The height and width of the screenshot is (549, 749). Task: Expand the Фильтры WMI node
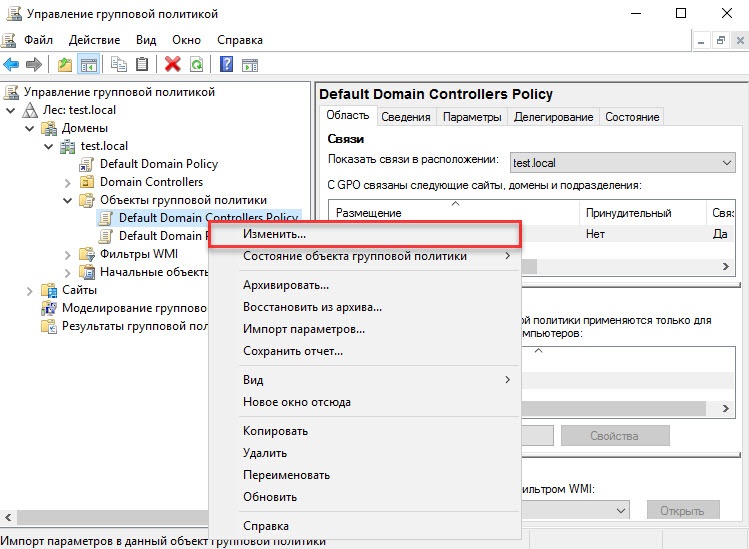tap(67, 255)
